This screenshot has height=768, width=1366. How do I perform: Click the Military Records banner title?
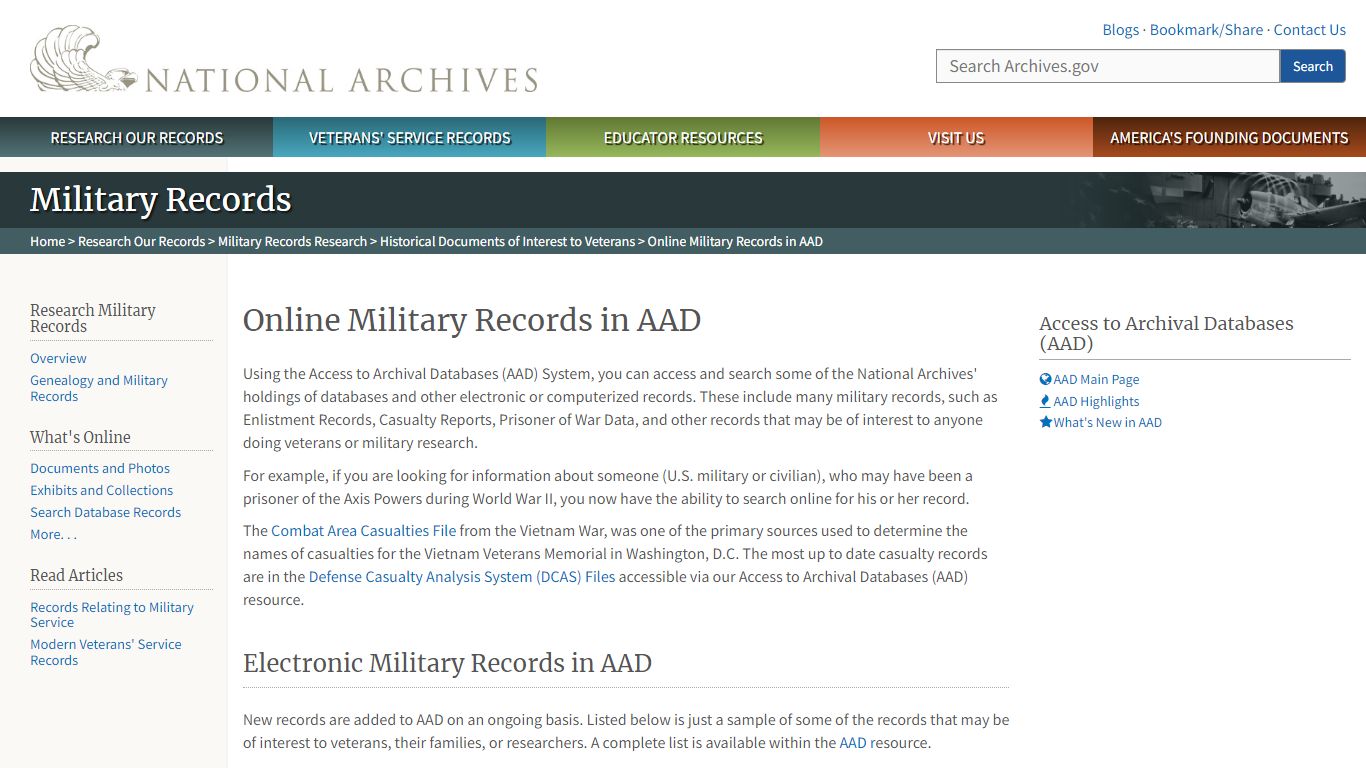coord(160,199)
